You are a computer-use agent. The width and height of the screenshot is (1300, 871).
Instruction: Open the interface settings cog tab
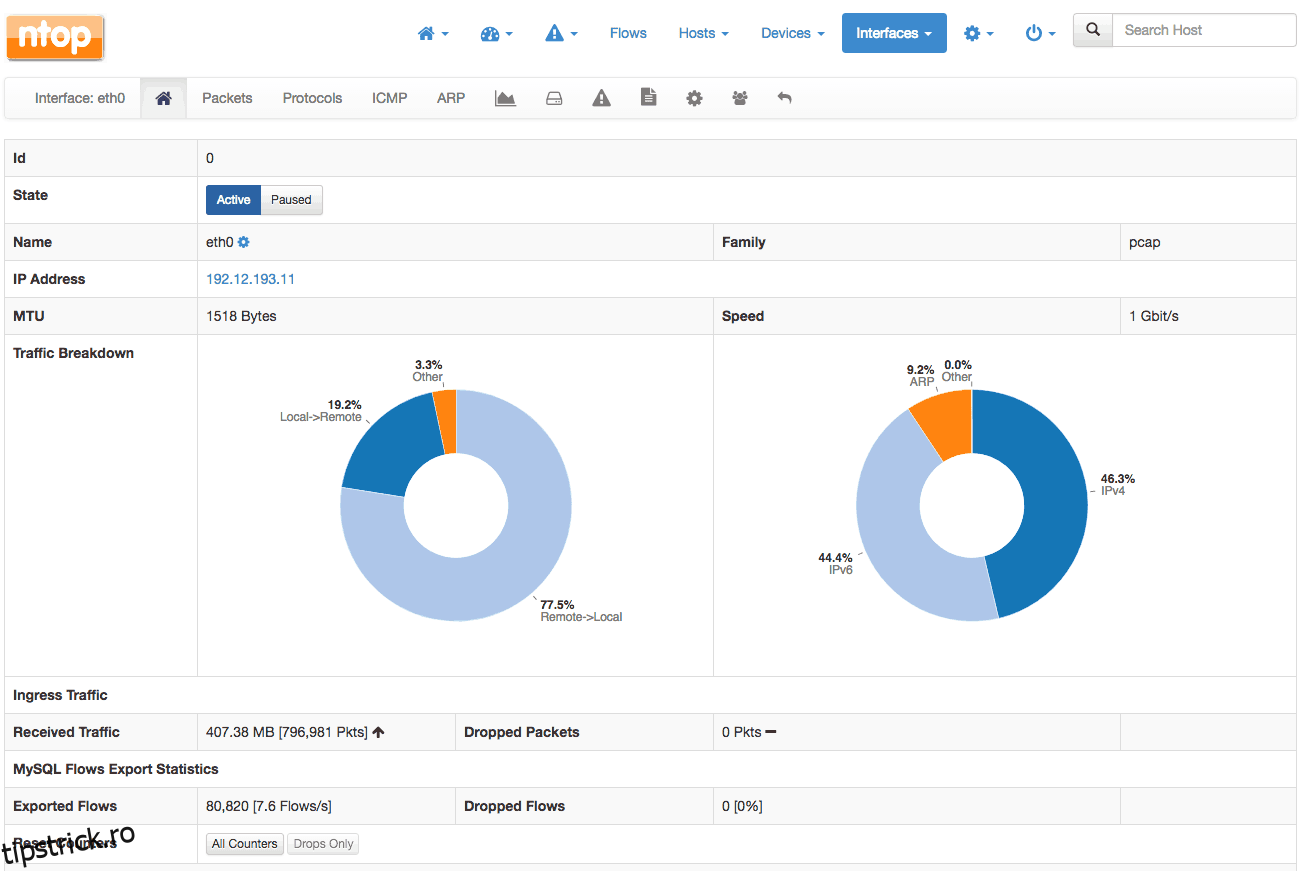(x=694, y=98)
